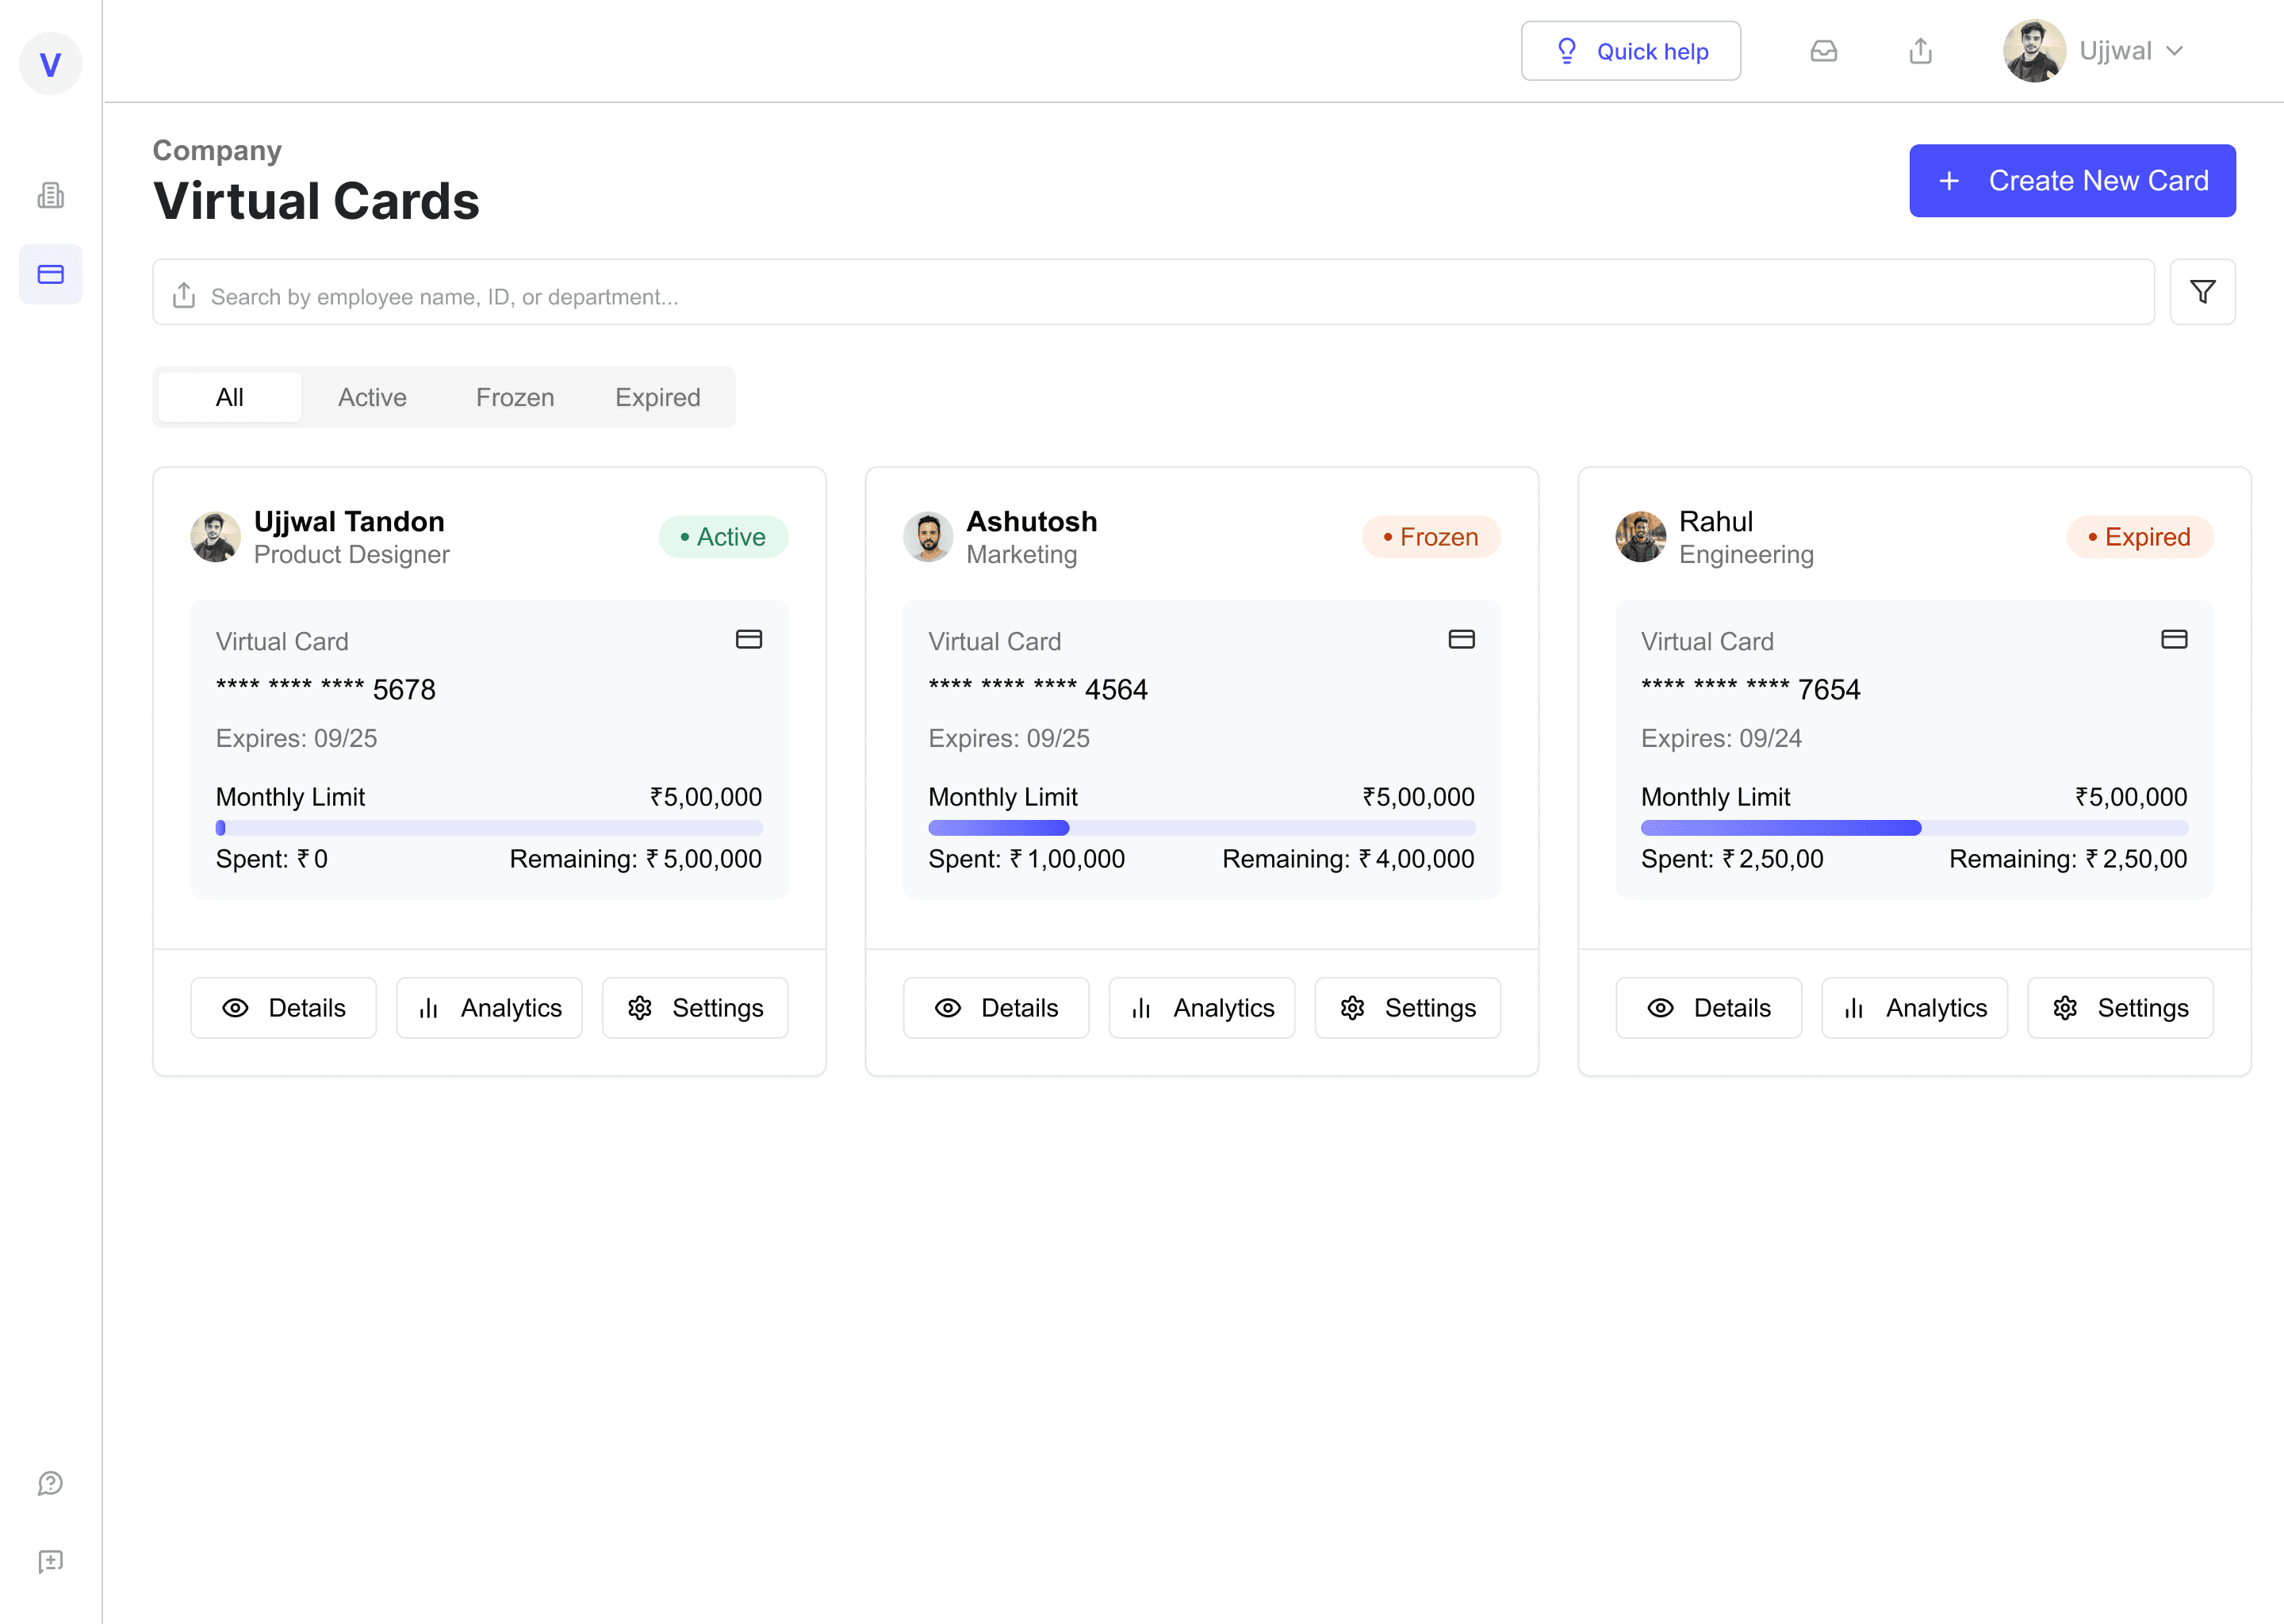Click the feedback message-plus sidebar icon
The image size is (2284, 1624).
pyautogui.click(x=50, y=1561)
